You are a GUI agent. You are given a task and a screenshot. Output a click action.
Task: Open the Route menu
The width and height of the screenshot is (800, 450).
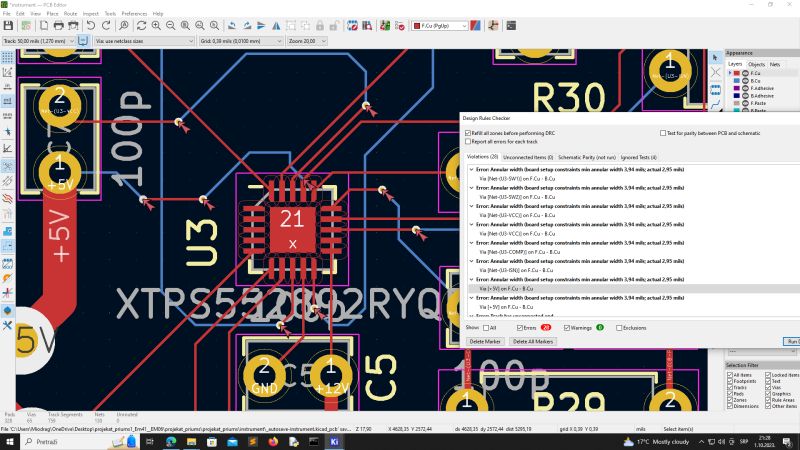point(70,14)
